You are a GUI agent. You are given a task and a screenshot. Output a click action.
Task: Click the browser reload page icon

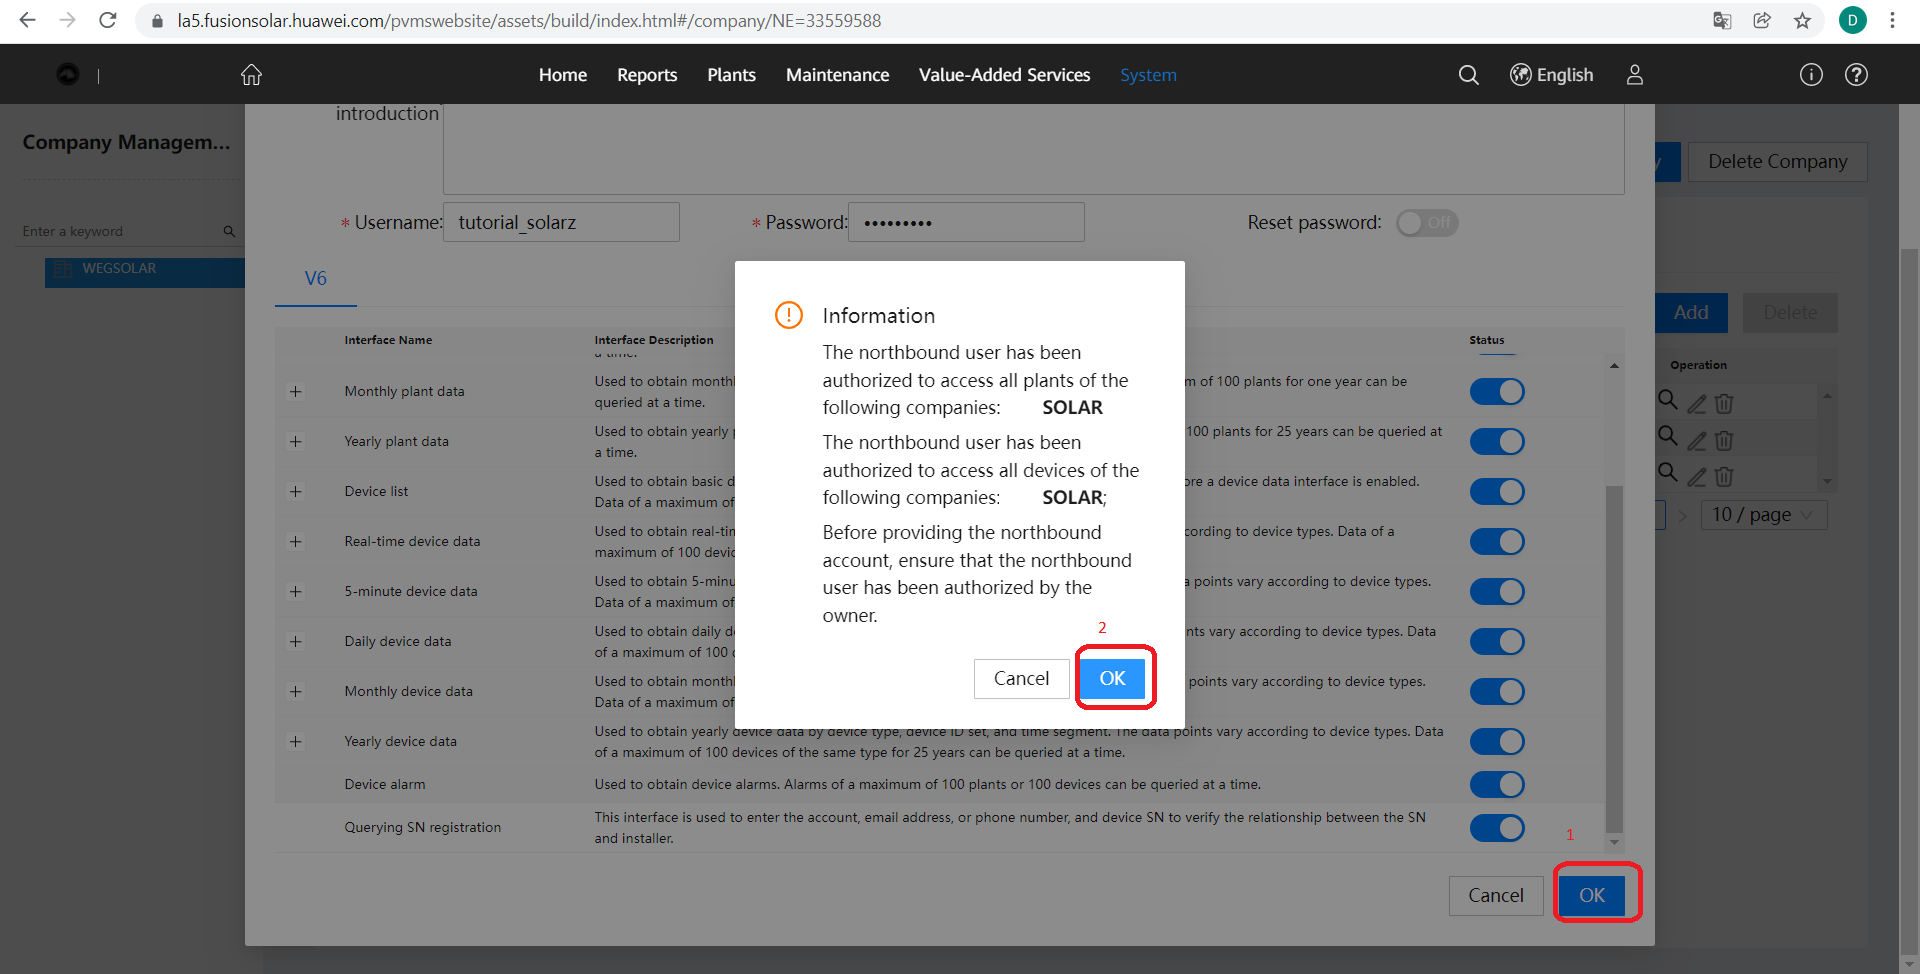(x=108, y=21)
